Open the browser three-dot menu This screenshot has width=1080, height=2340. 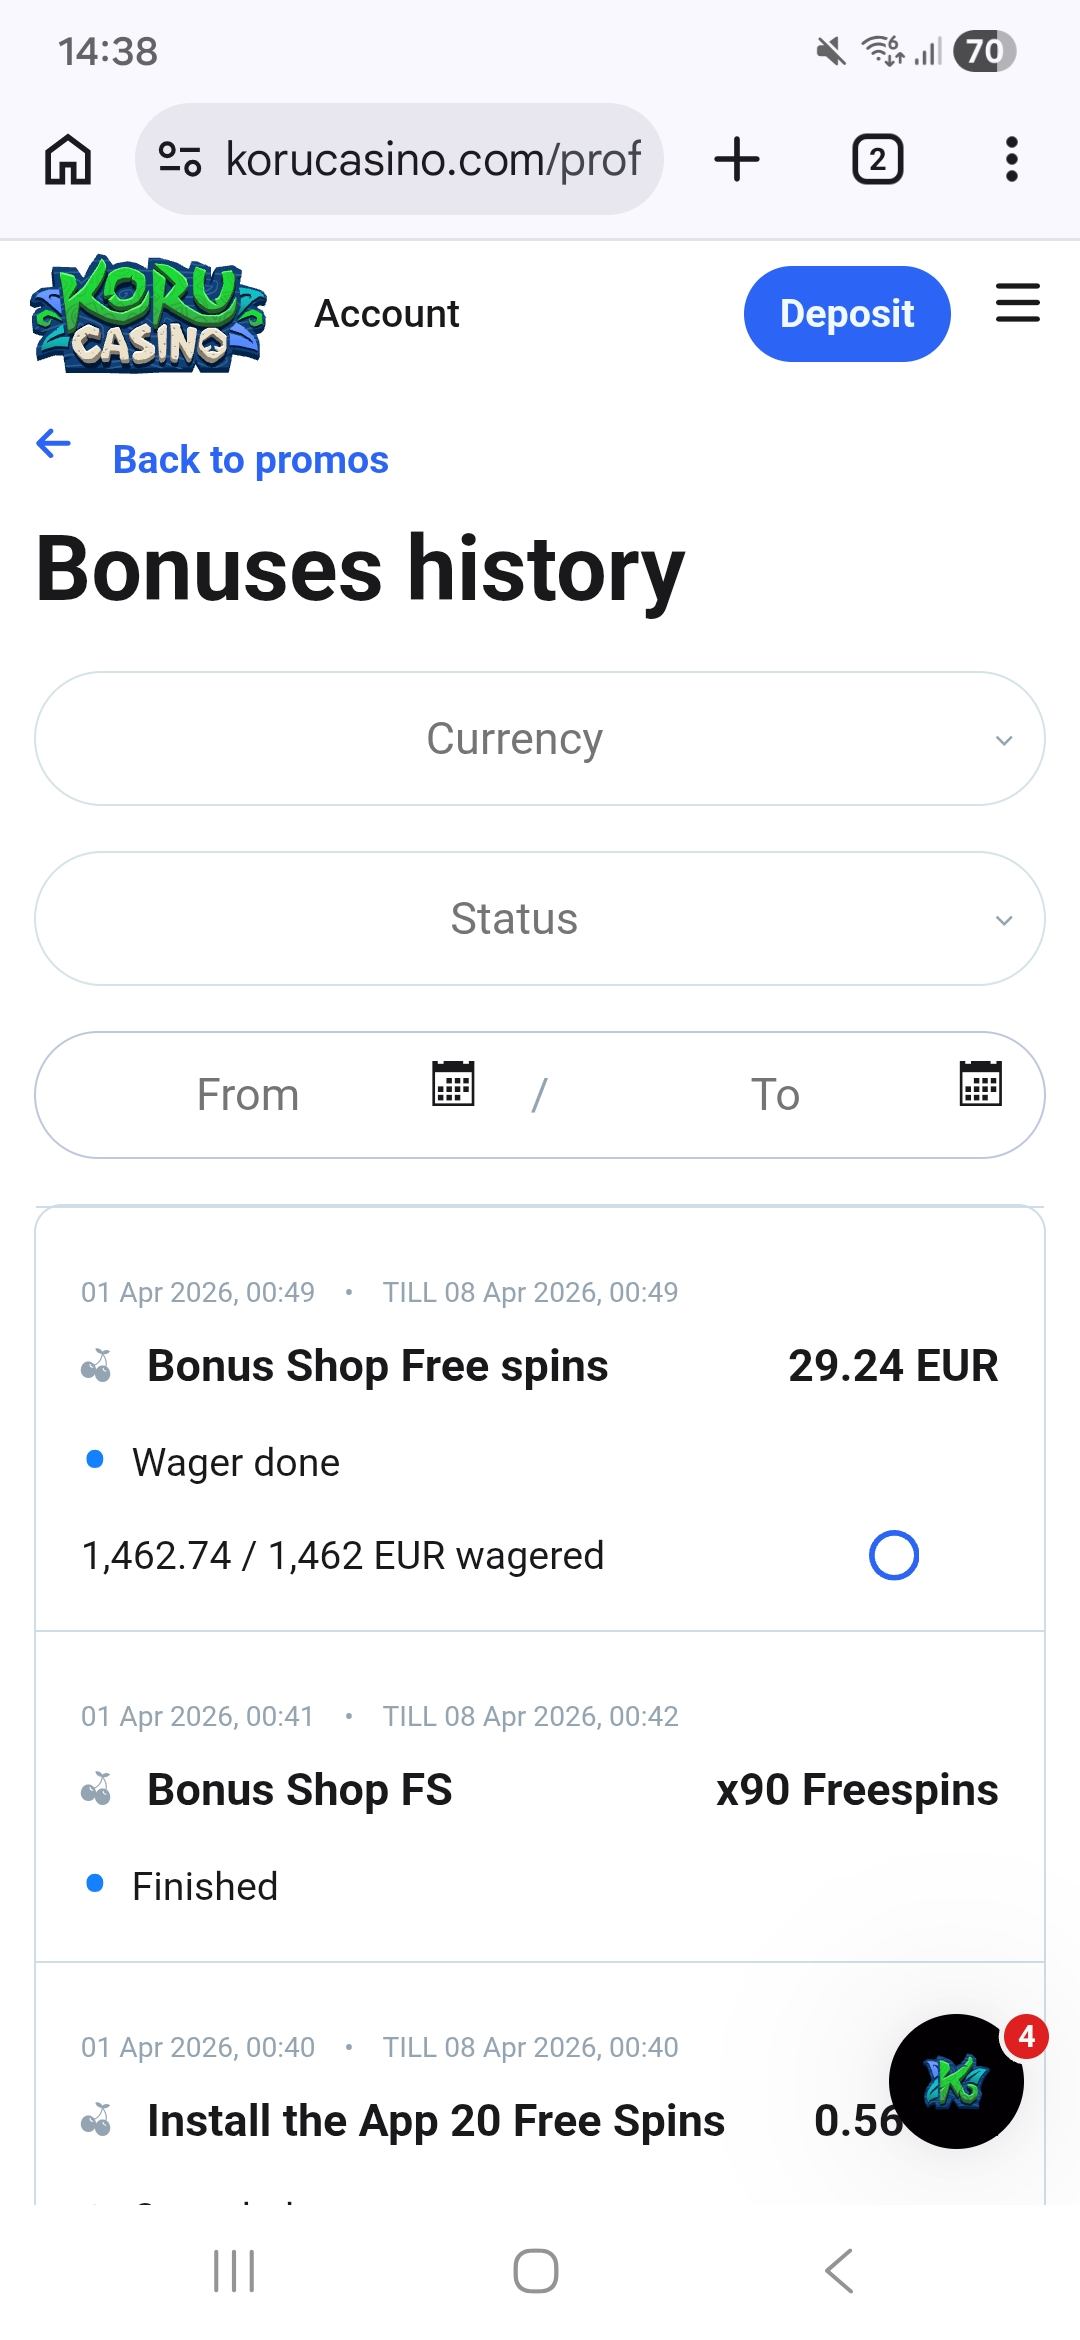pyautogui.click(x=1011, y=160)
